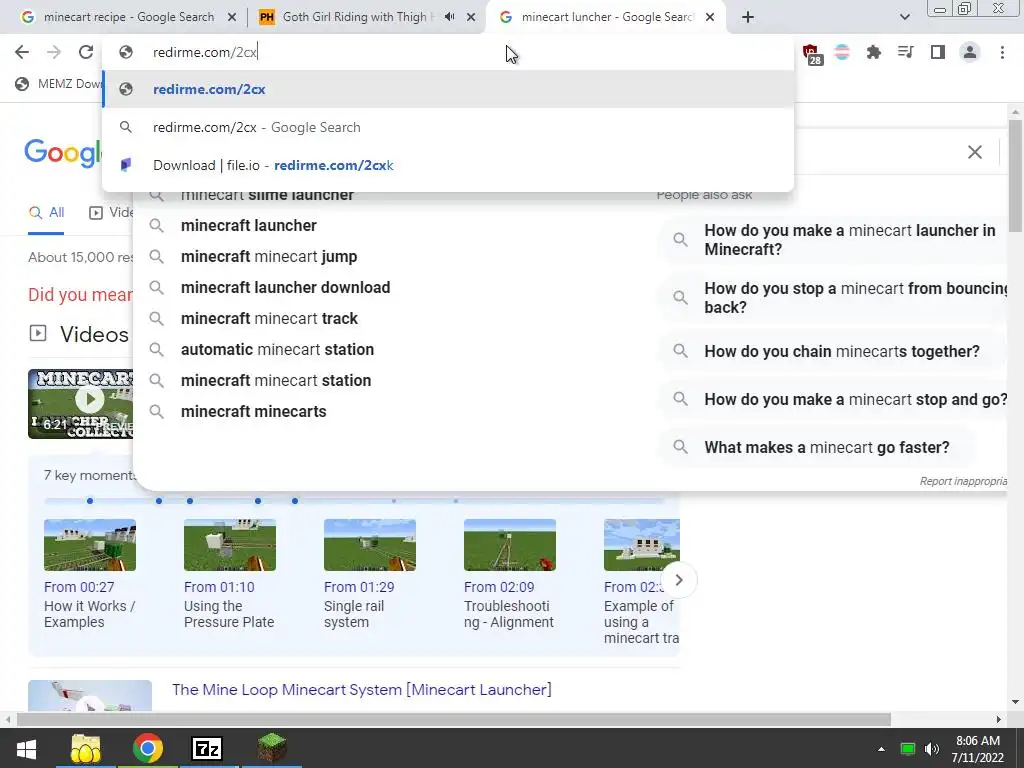
Task: Select the minecart luncher tab
Action: (607, 18)
